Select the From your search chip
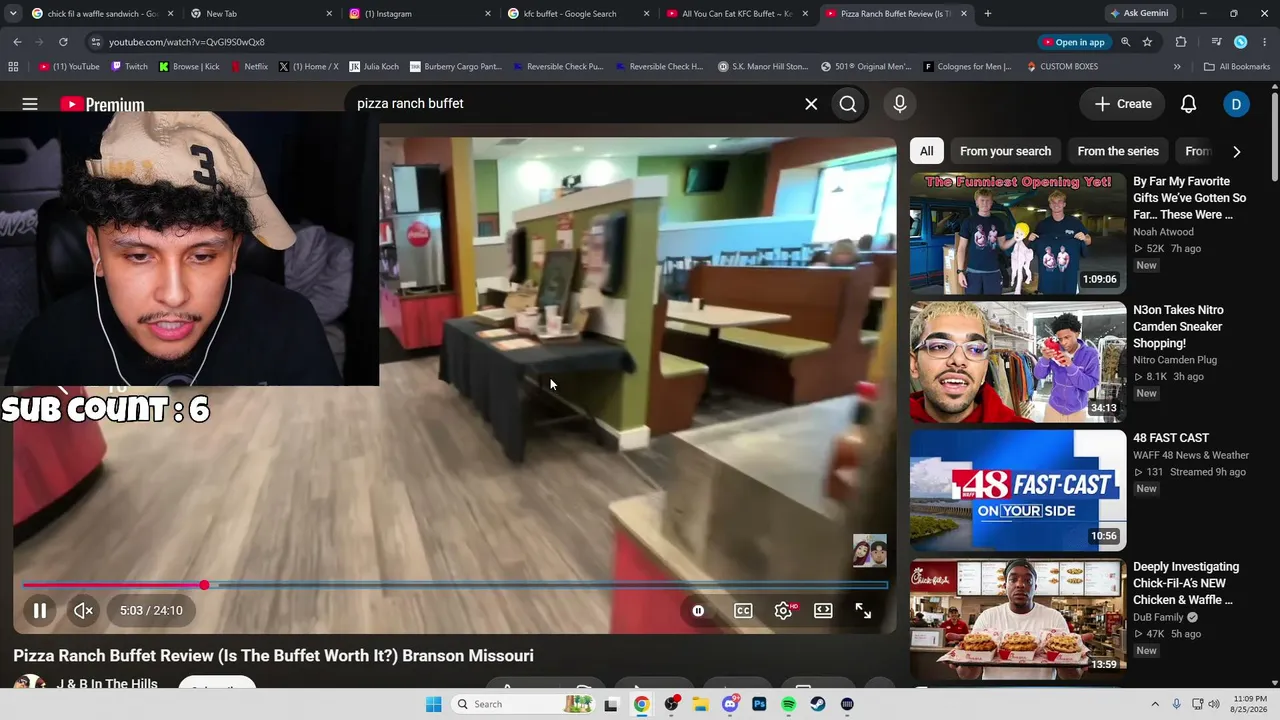 point(1005,151)
